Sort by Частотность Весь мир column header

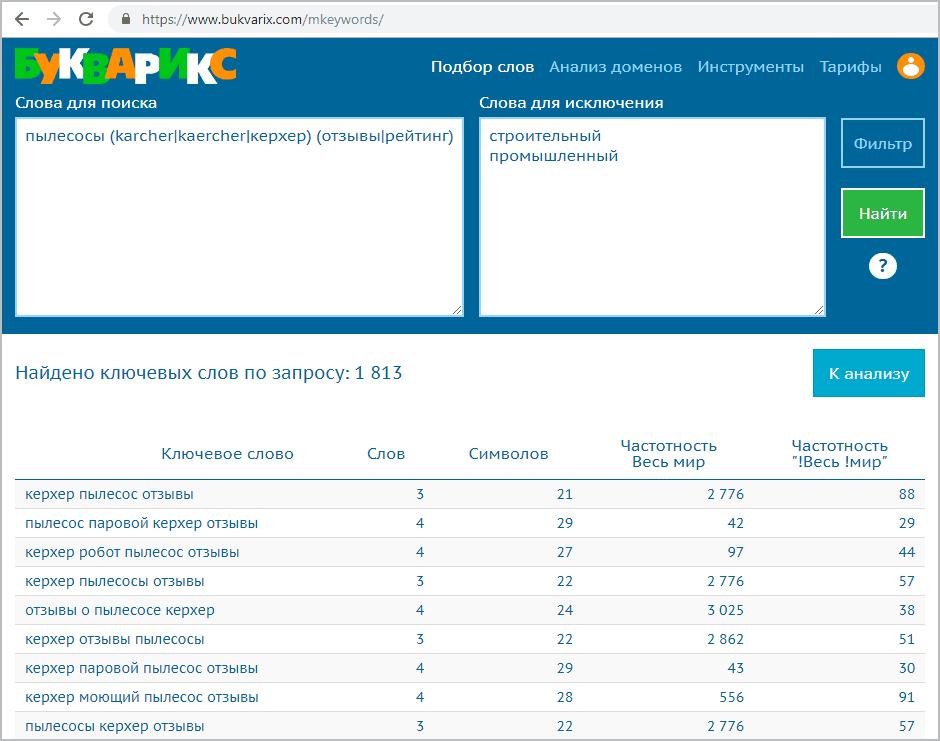point(668,454)
